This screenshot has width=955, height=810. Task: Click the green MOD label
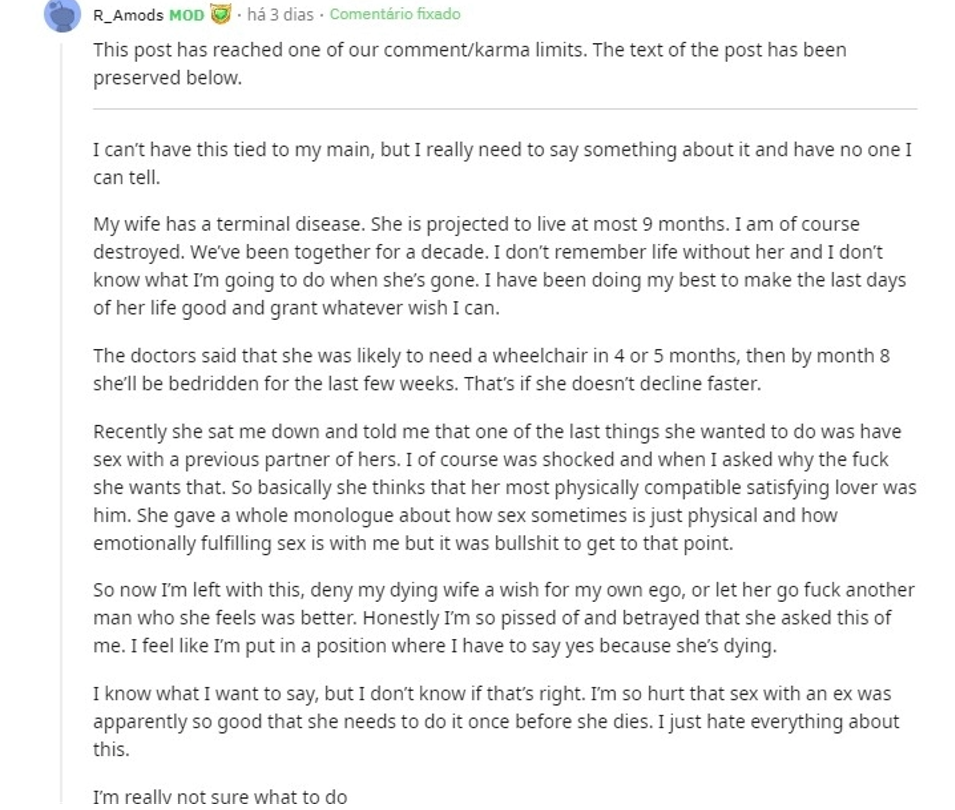click(x=186, y=15)
